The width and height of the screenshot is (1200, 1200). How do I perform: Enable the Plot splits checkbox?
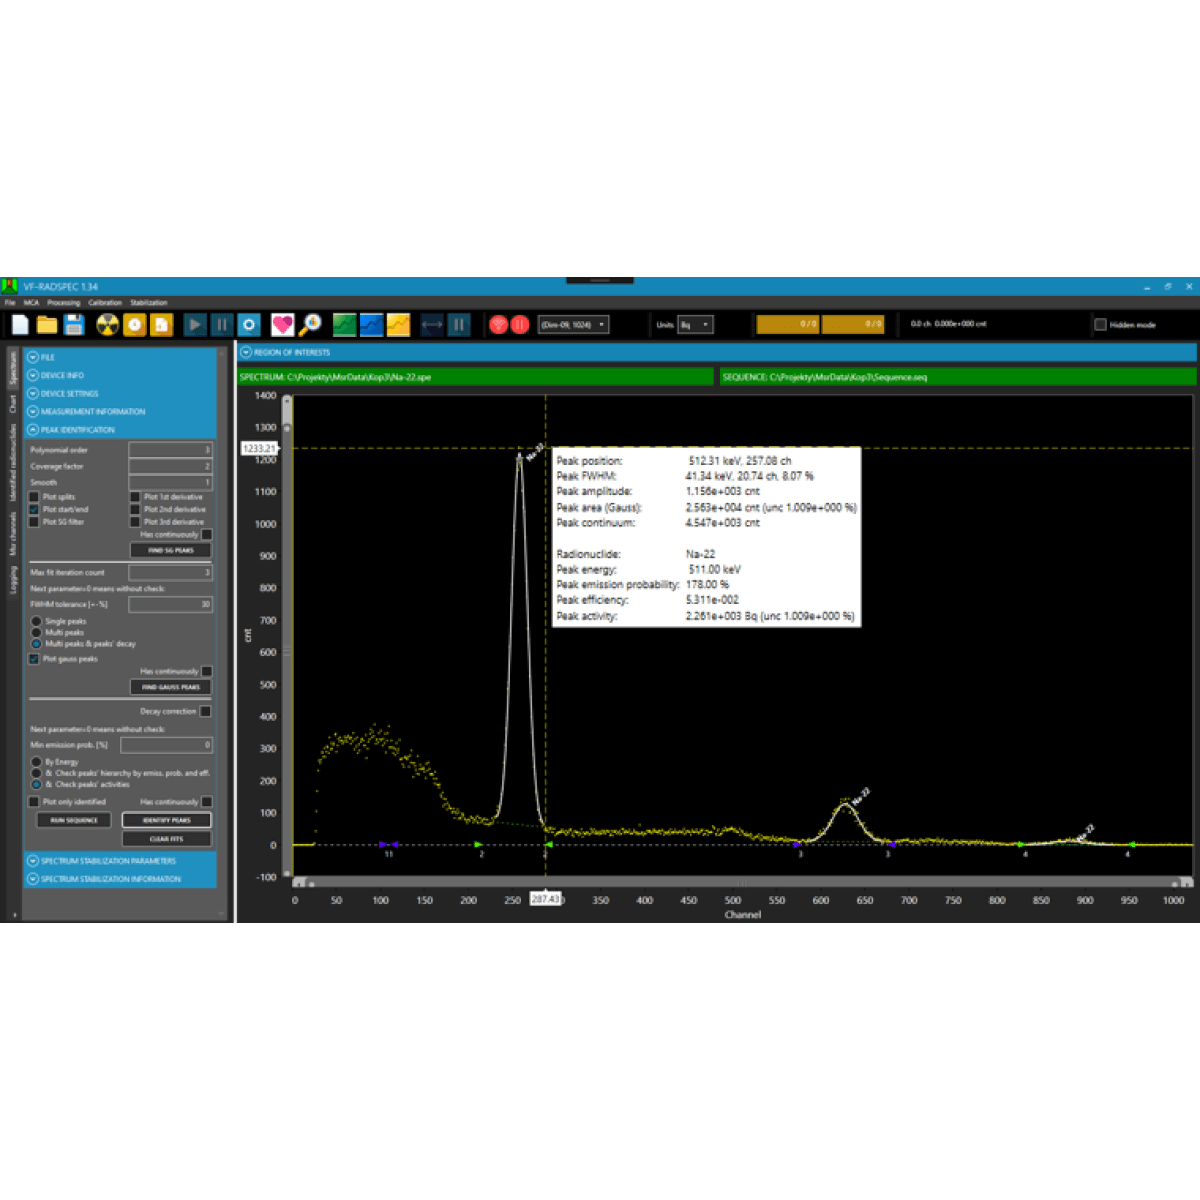(34, 497)
